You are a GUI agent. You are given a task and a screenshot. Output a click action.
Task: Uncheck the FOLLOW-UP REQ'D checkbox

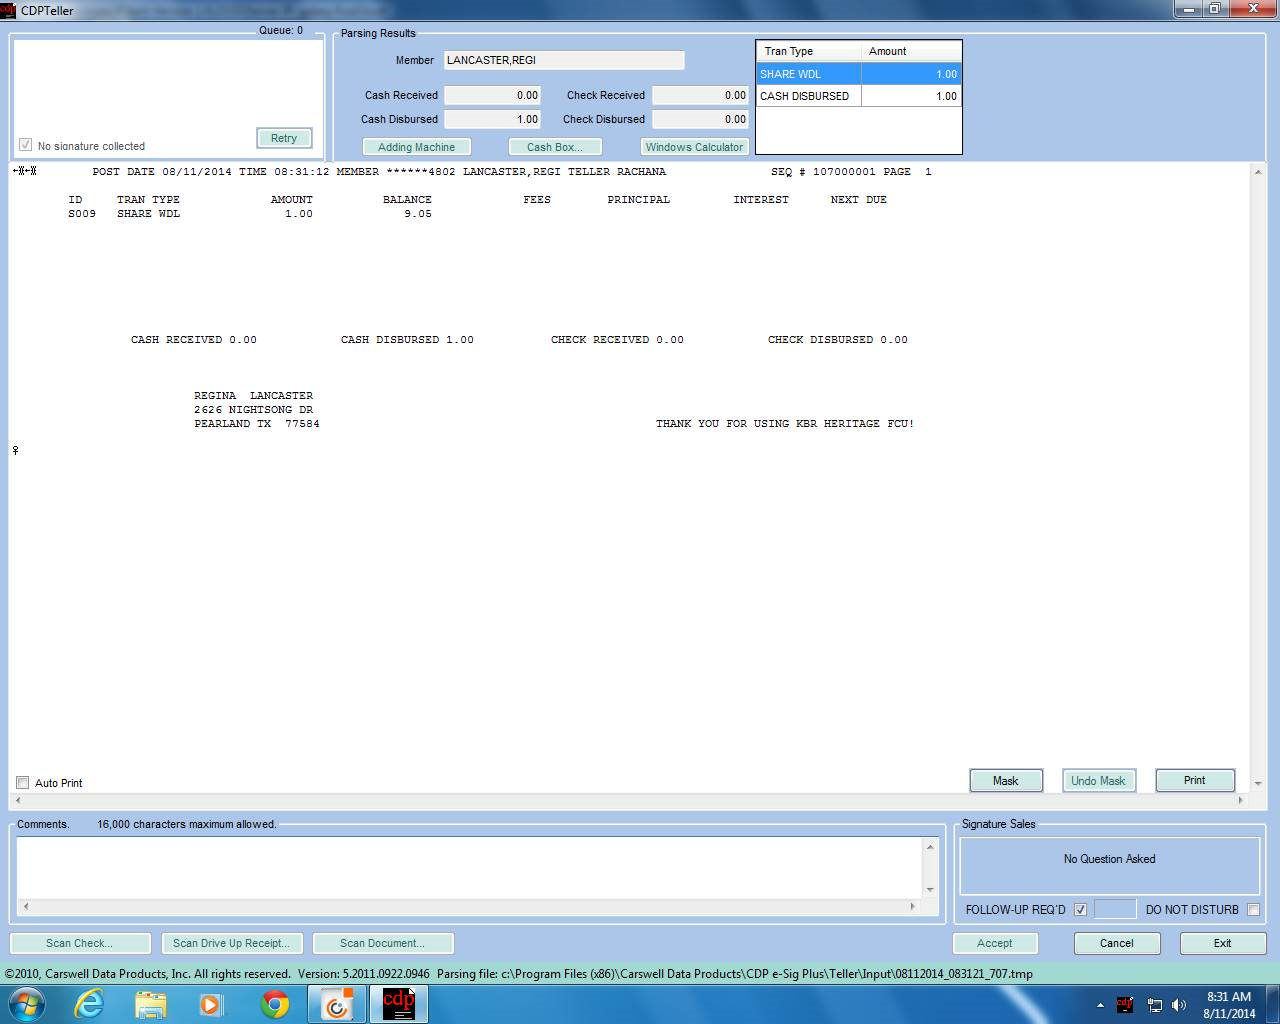pyautogui.click(x=1080, y=910)
